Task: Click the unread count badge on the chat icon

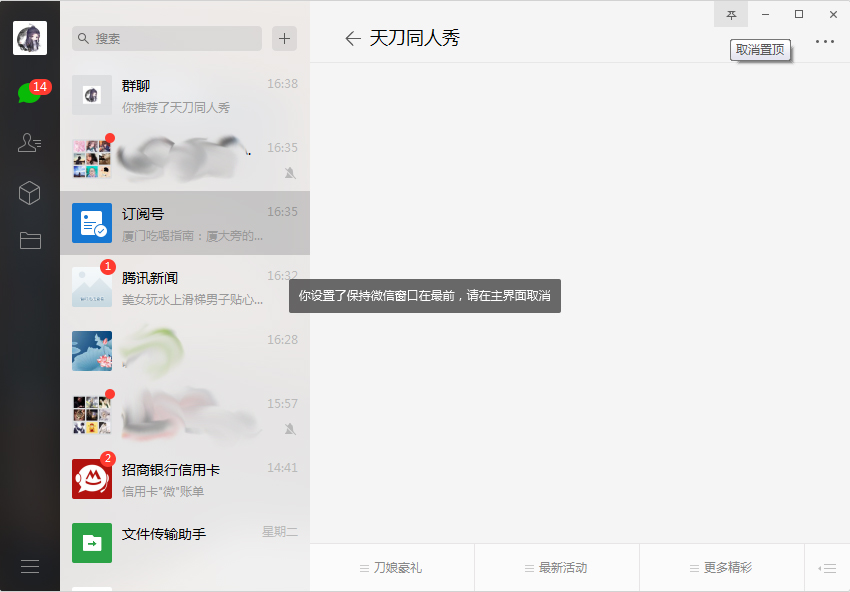Action: [x=40, y=87]
